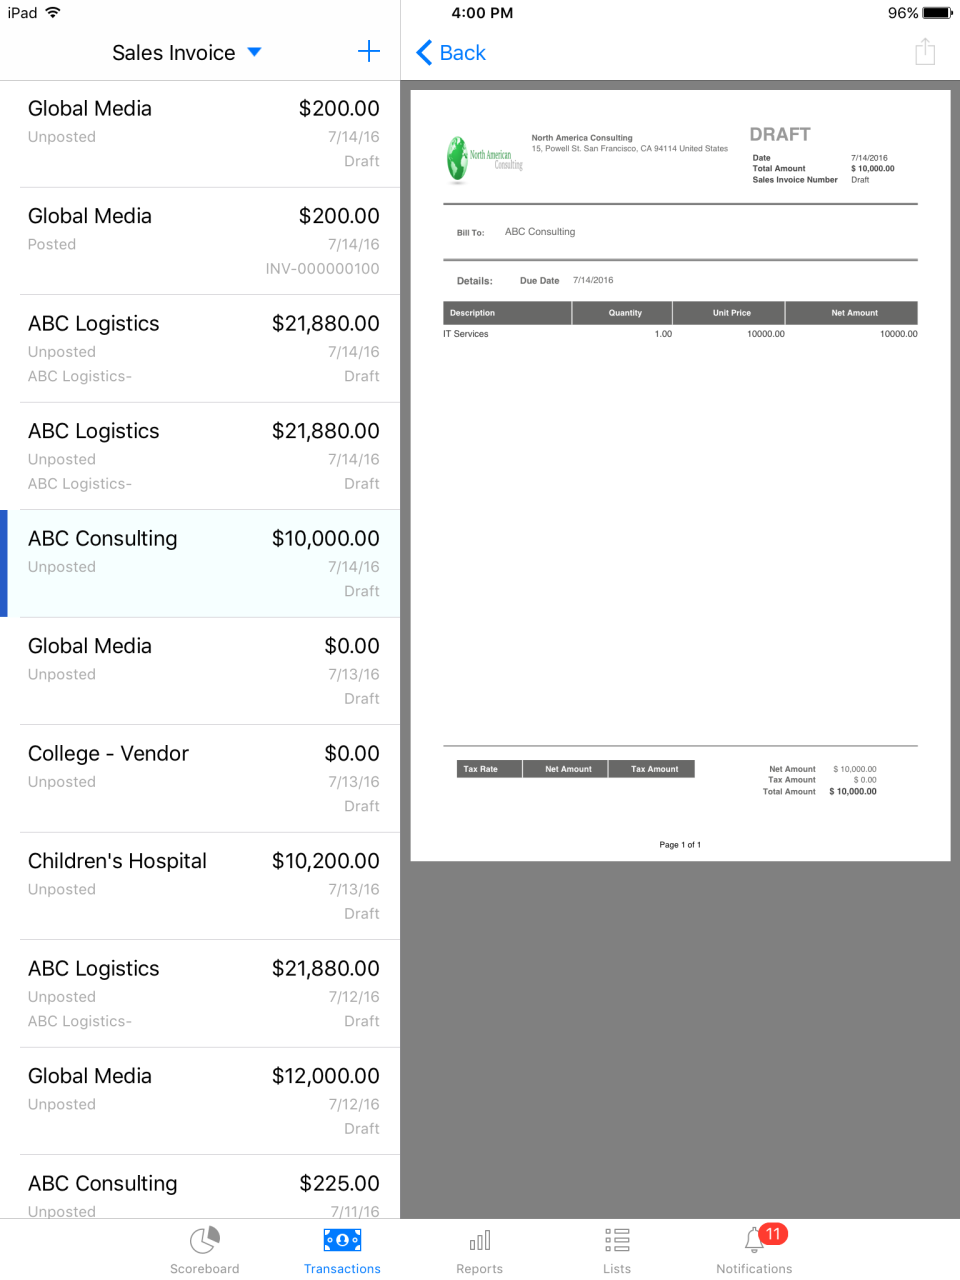The height and width of the screenshot is (1280, 960).
Task: Click the DRAFT heading in preview
Action: point(780,134)
